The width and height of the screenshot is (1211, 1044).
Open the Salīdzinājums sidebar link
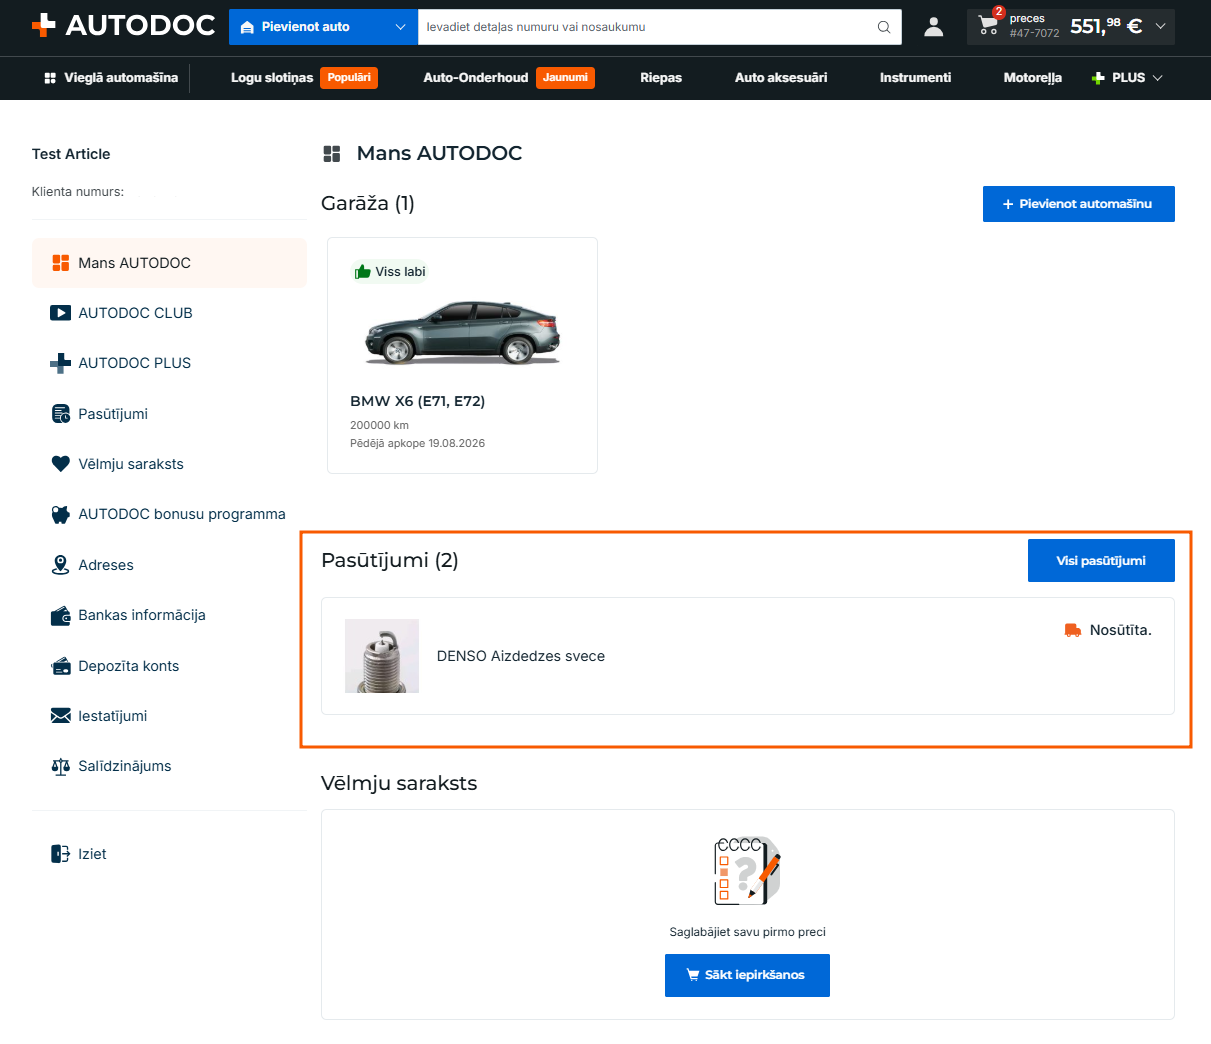(125, 766)
